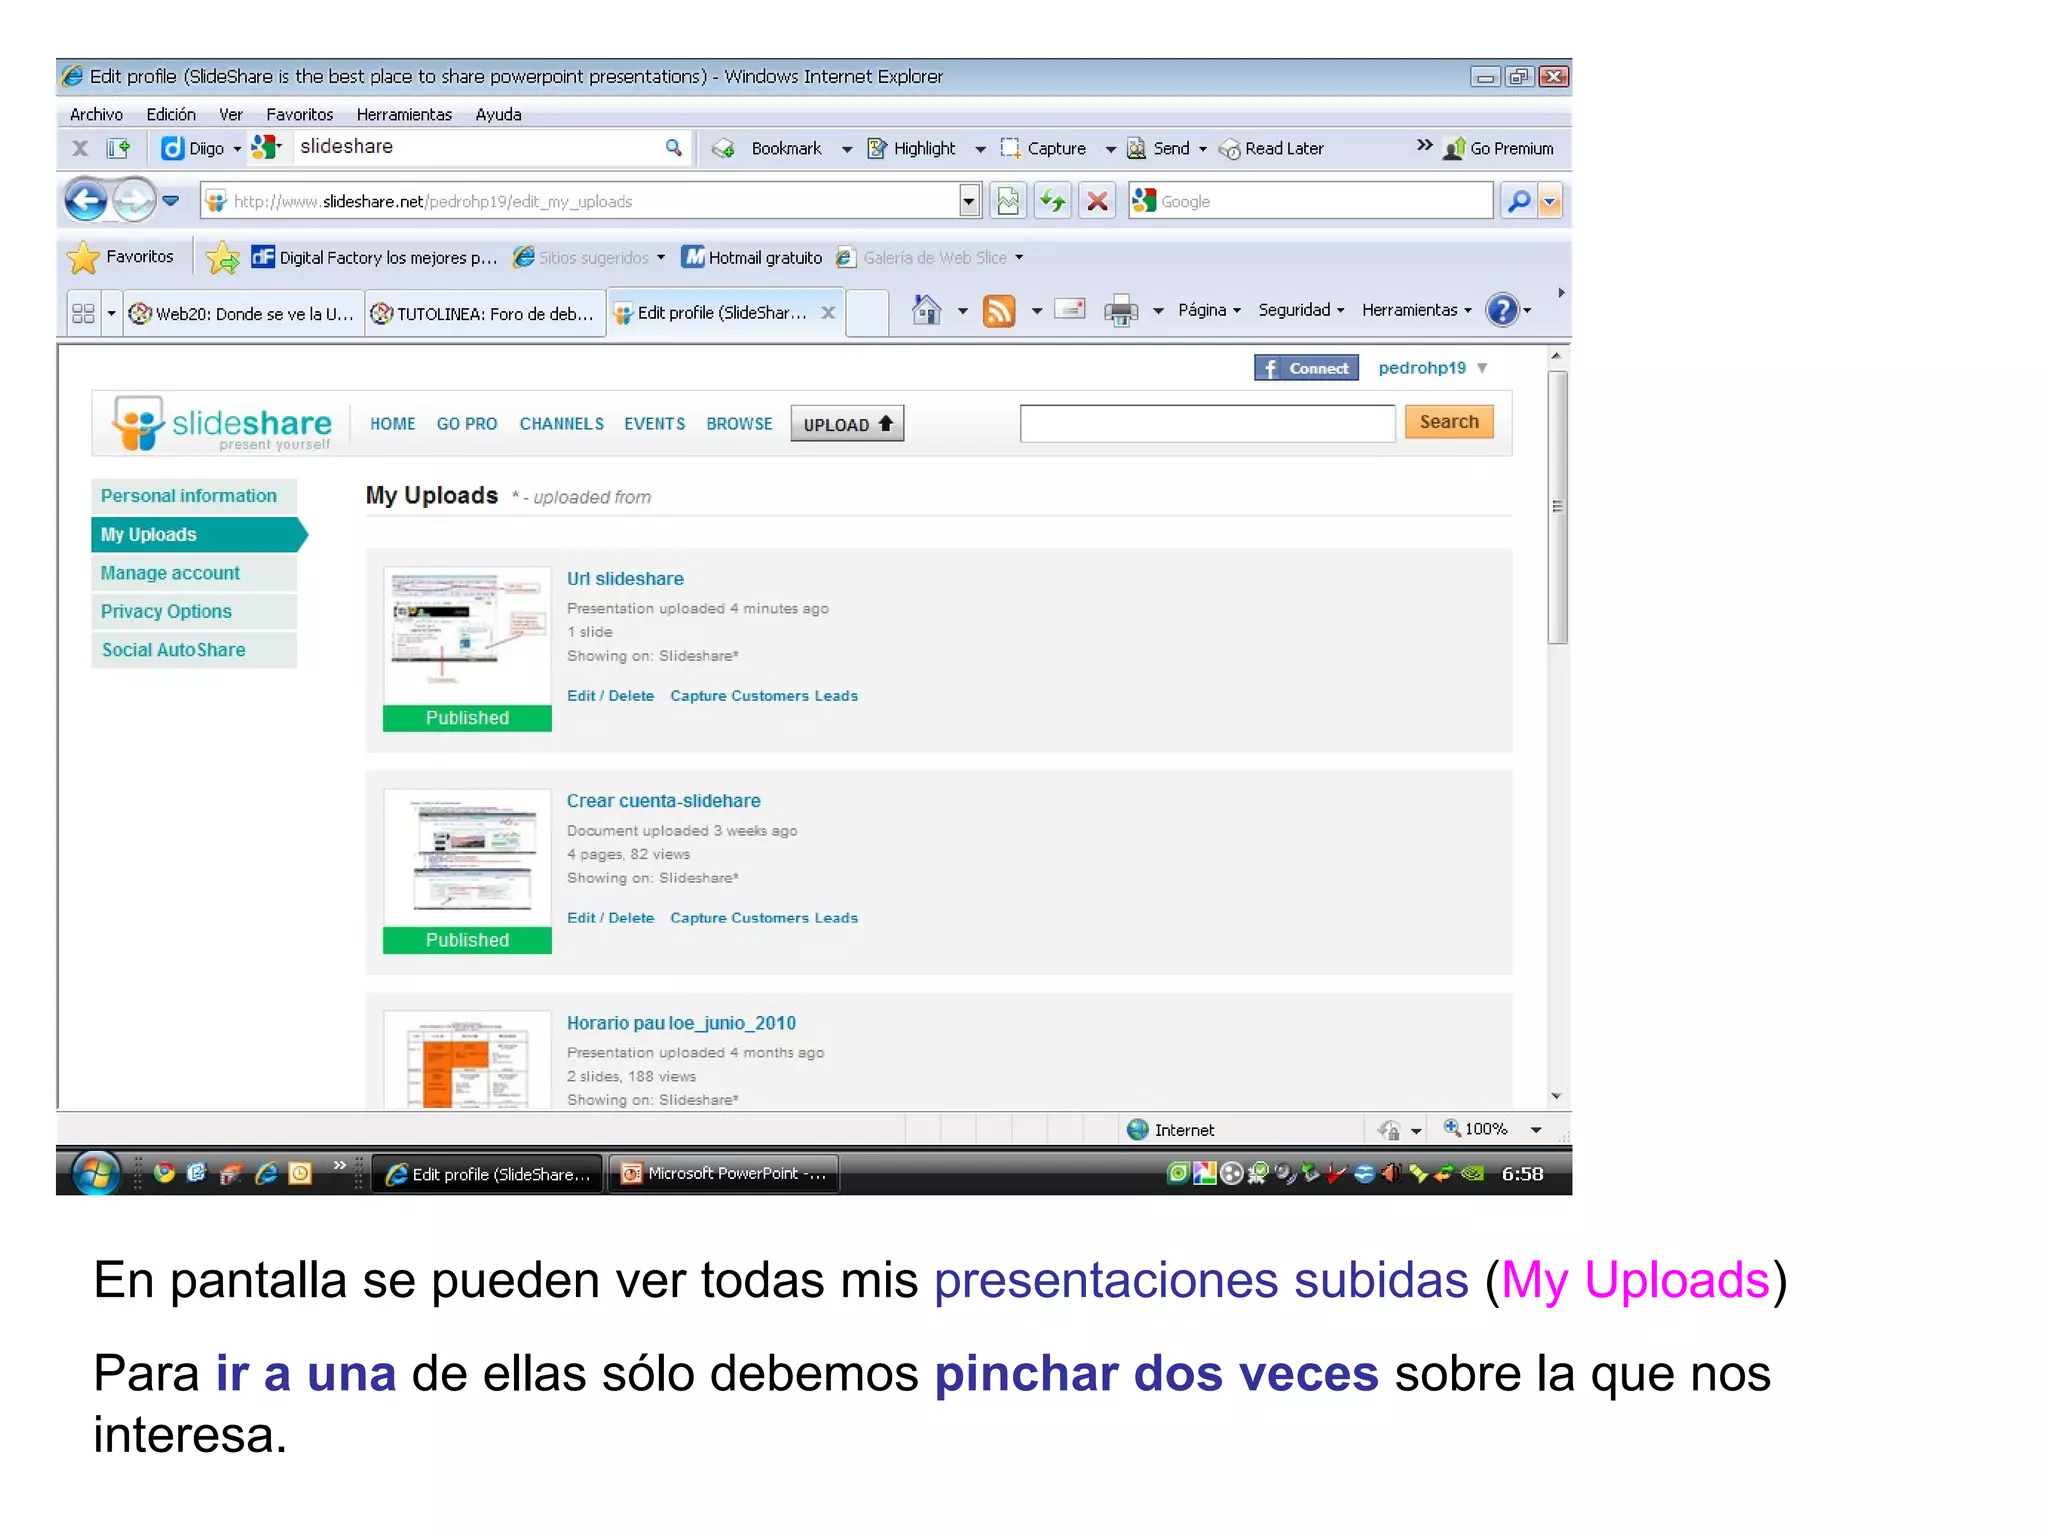Click the Diigo toolbar icon
The image size is (2048, 1536).
[x=172, y=148]
